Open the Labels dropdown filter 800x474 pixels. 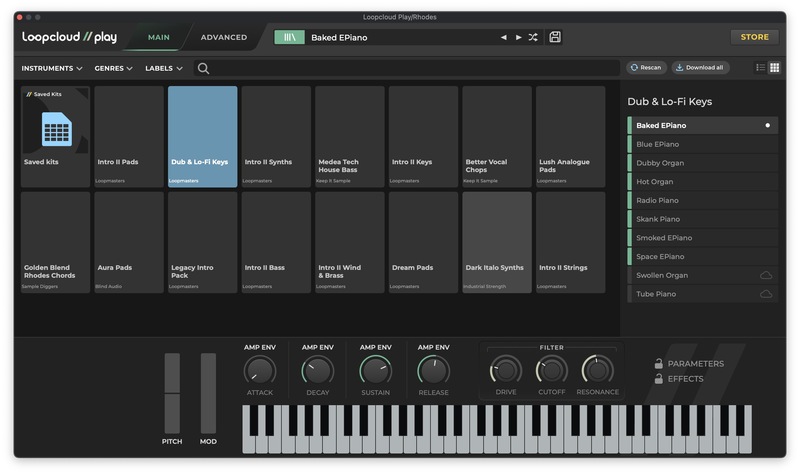(x=164, y=68)
